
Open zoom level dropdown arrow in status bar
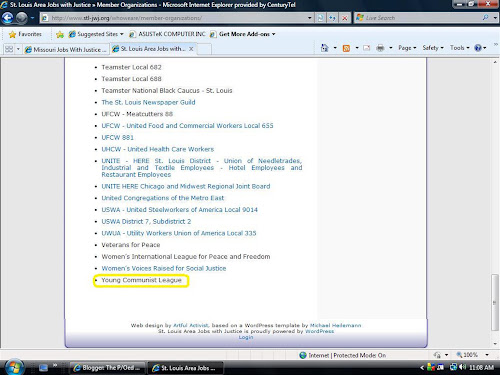coord(487,355)
